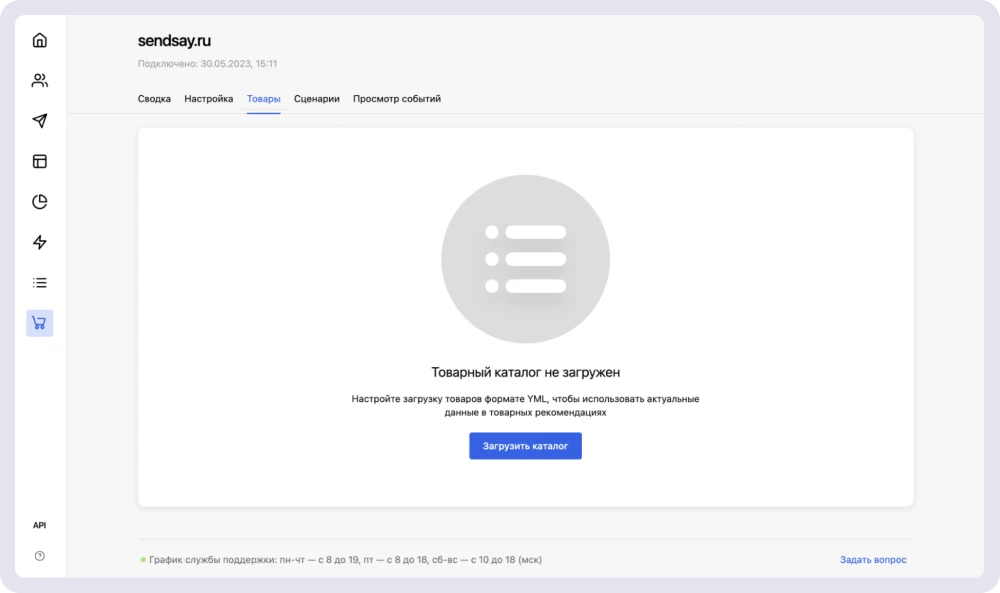Select the lightning bolt automation icon
This screenshot has height=593, width=1000.
pyautogui.click(x=40, y=242)
